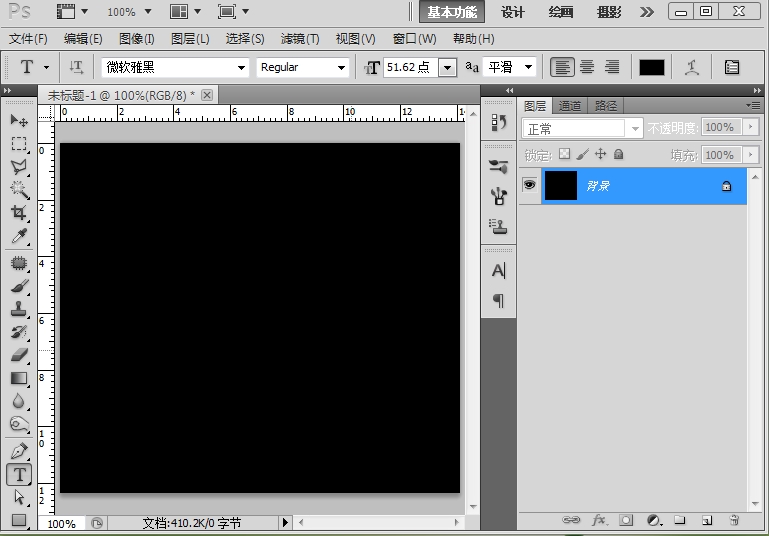Open the Character panel icon
This screenshot has width=769, height=536.
498,271
